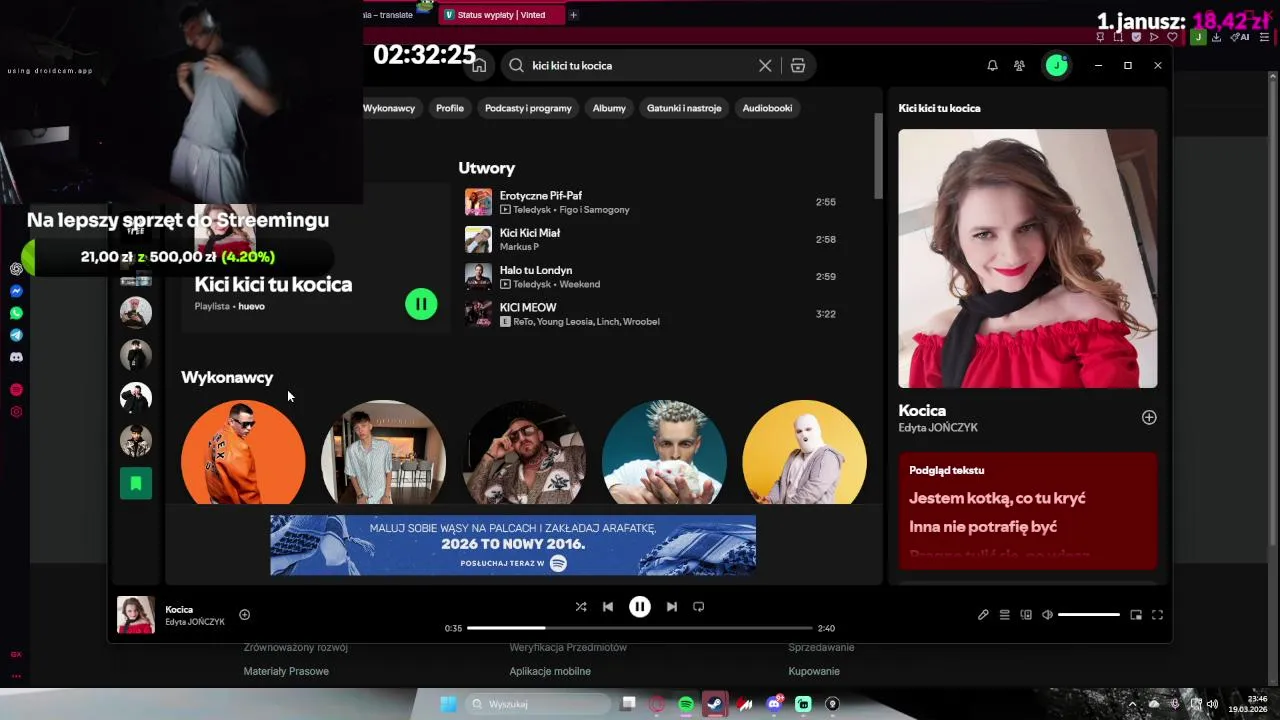Open Opera GX icon in the taskbar
This screenshot has height=720, width=1280.
[x=657, y=704]
